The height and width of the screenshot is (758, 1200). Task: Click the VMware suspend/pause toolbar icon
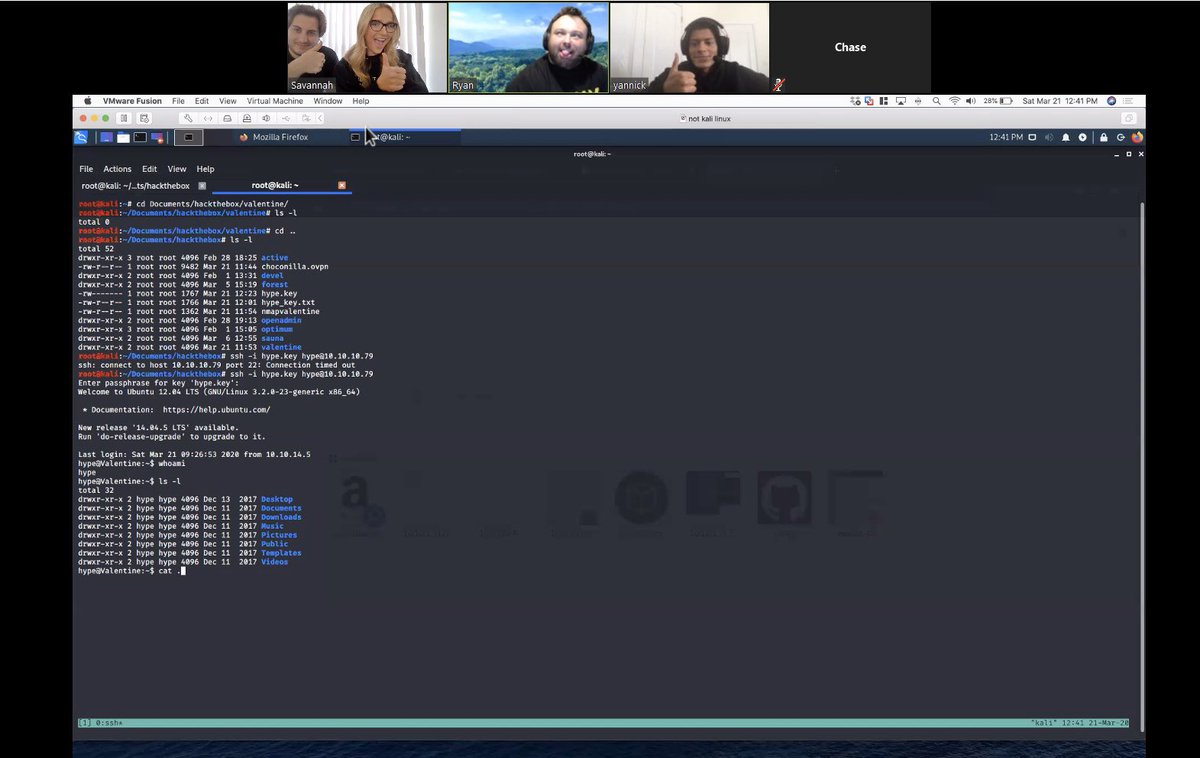tap(124, 118)
